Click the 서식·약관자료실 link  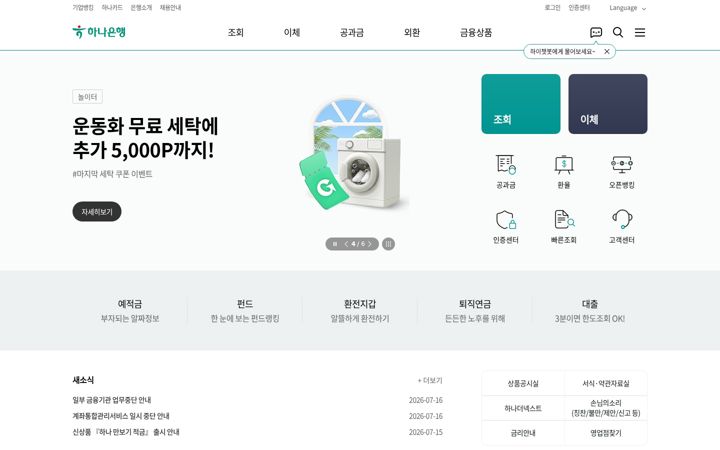point(606,383)
